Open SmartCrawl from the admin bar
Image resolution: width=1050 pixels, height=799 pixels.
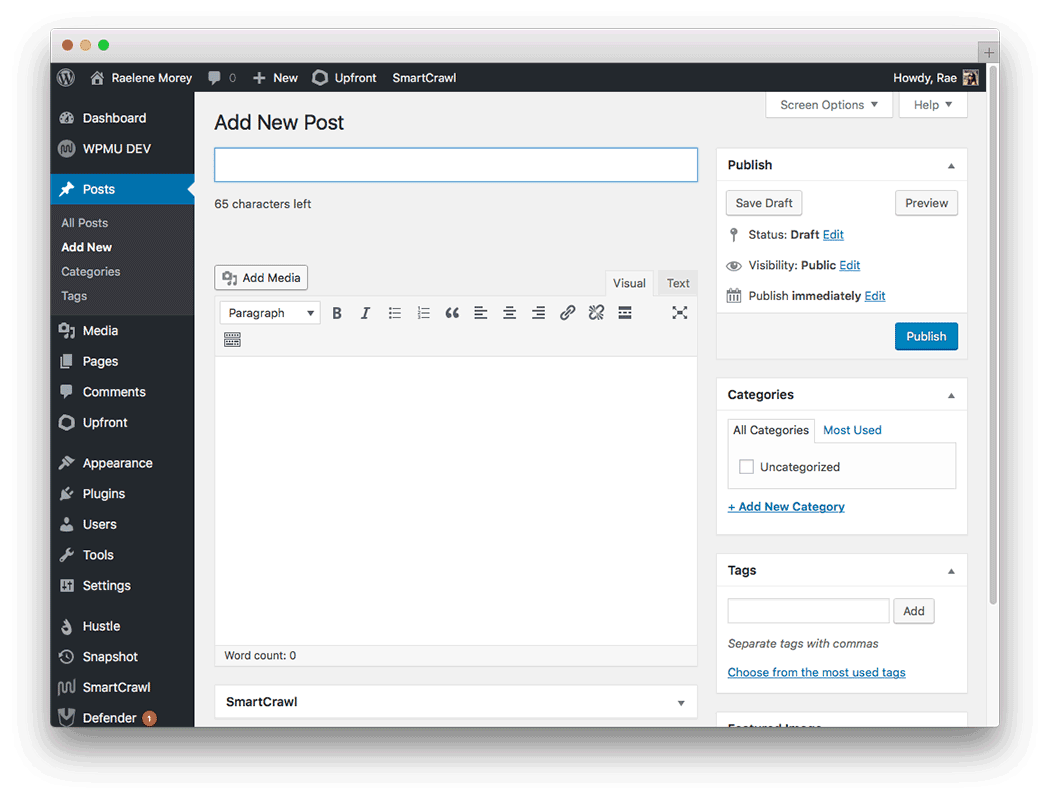423,77
